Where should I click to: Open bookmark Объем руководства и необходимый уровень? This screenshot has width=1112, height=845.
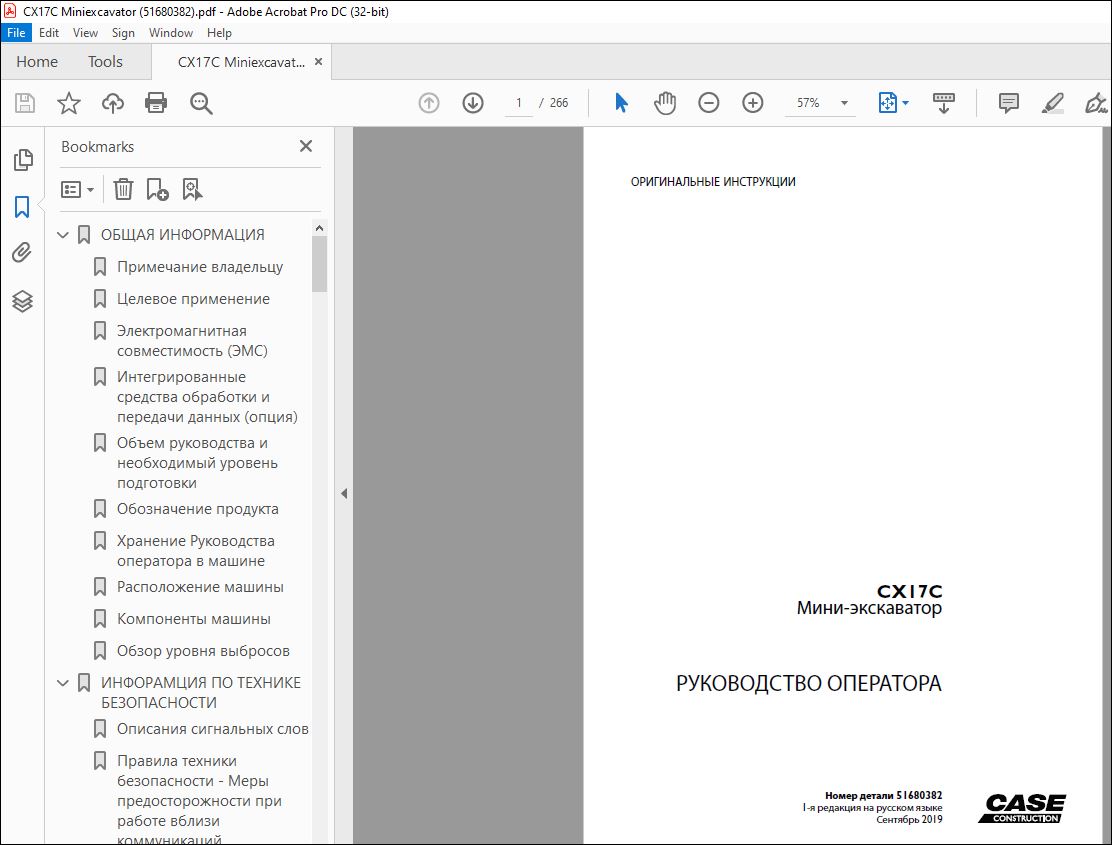(197, 463)
